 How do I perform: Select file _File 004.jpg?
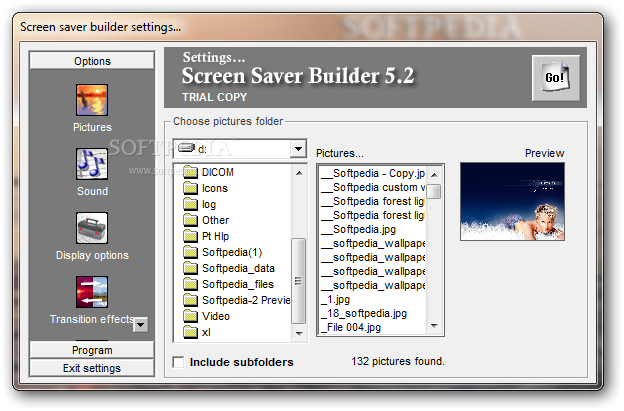351,327
